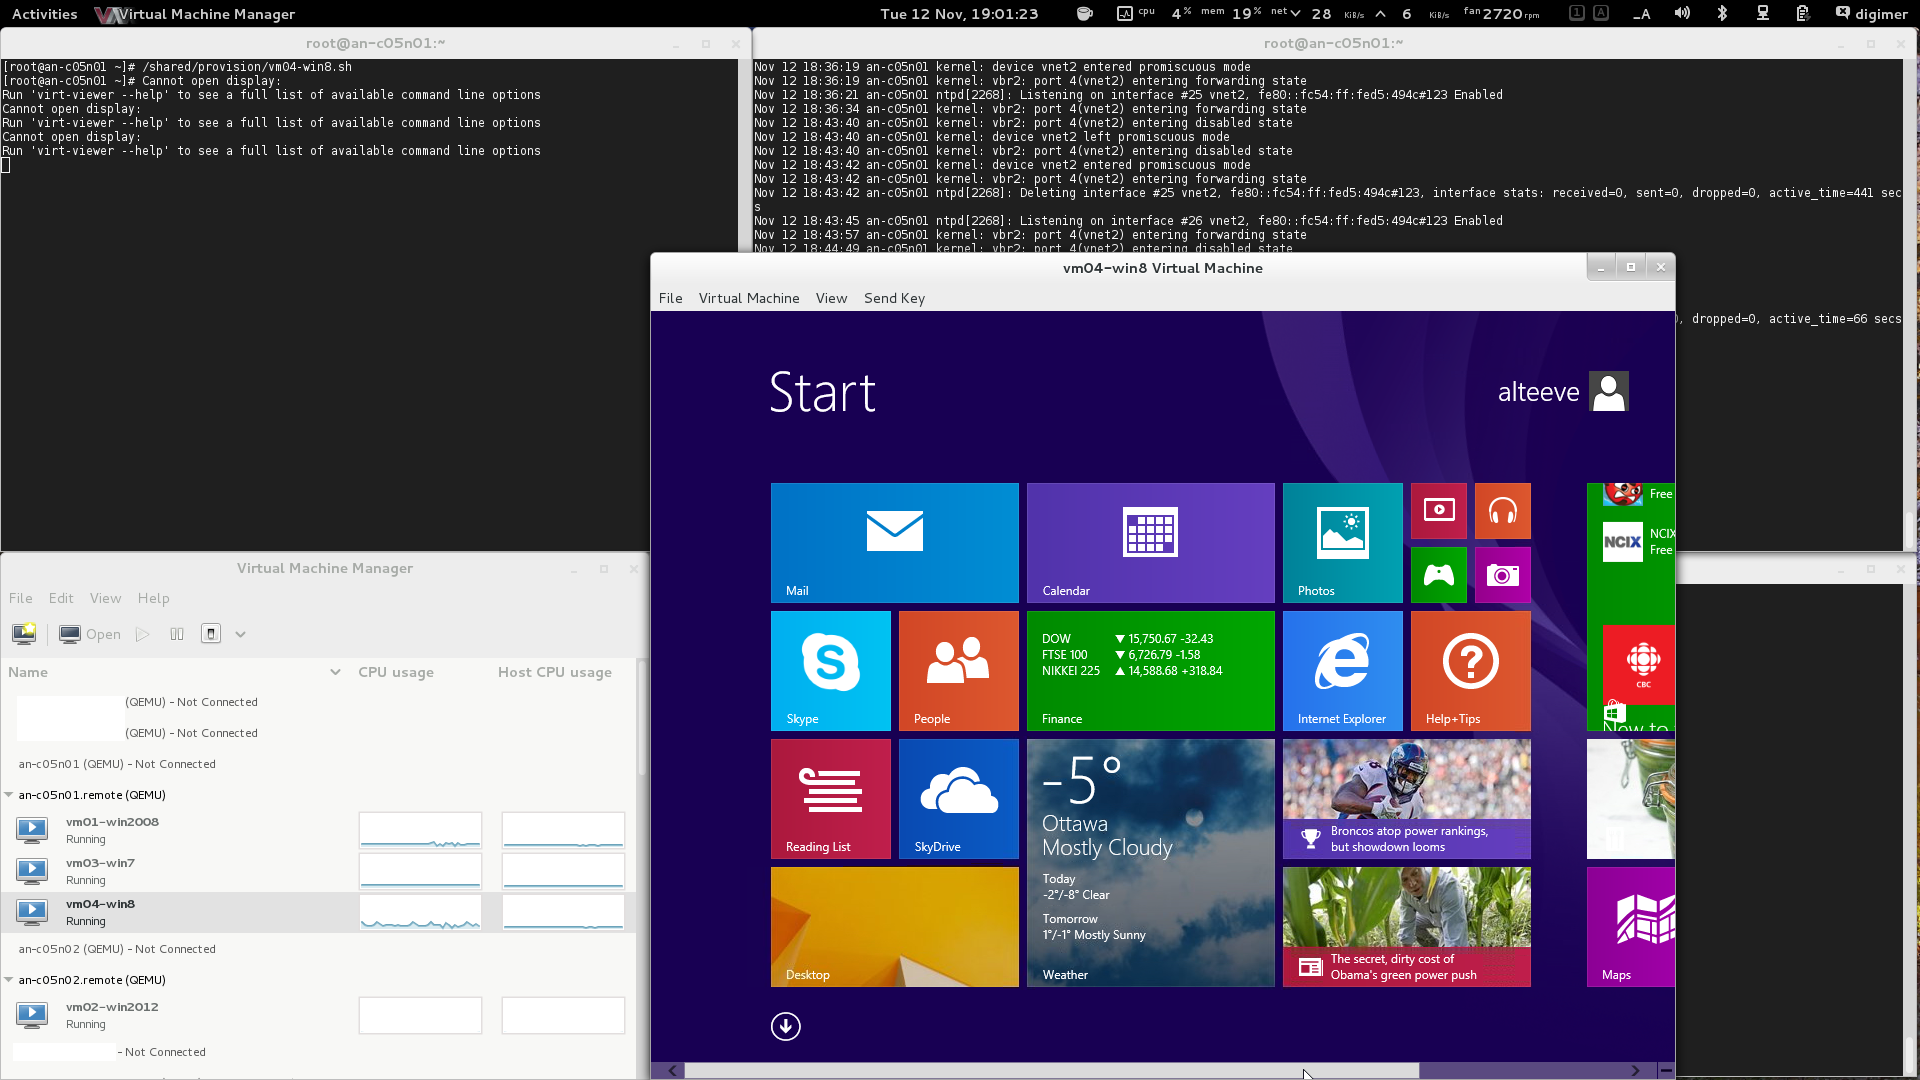Open the Finance stock tile
Screen dimensions: 1920x1080
1150,671
